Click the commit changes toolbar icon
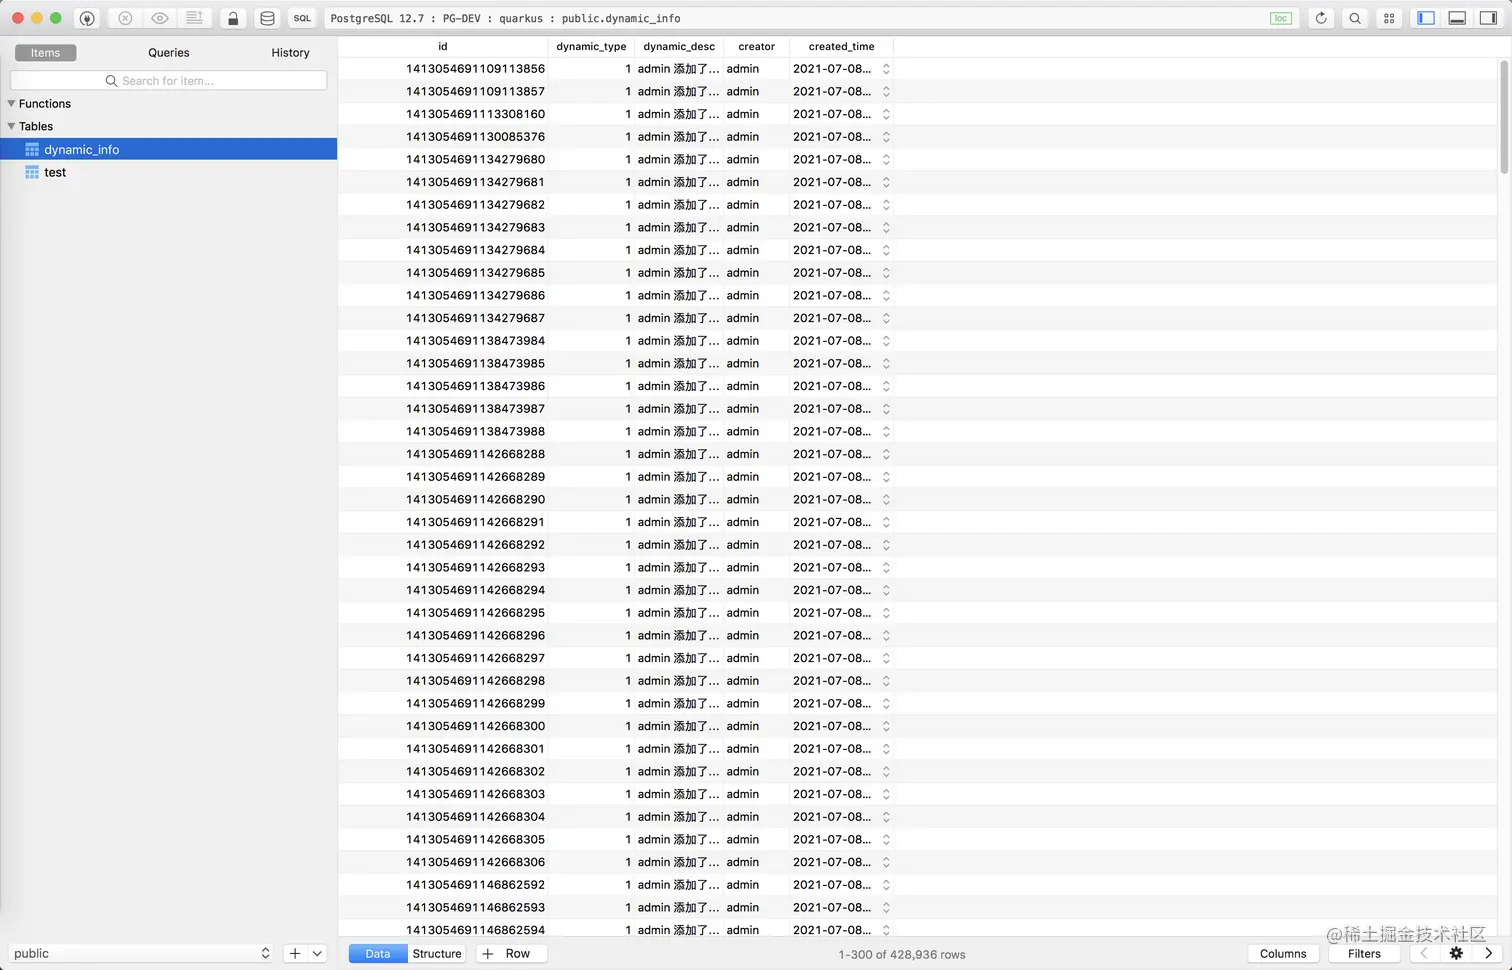Viewport: 1512px width, 970px height. pyautogui.click(x=194, y=18)
